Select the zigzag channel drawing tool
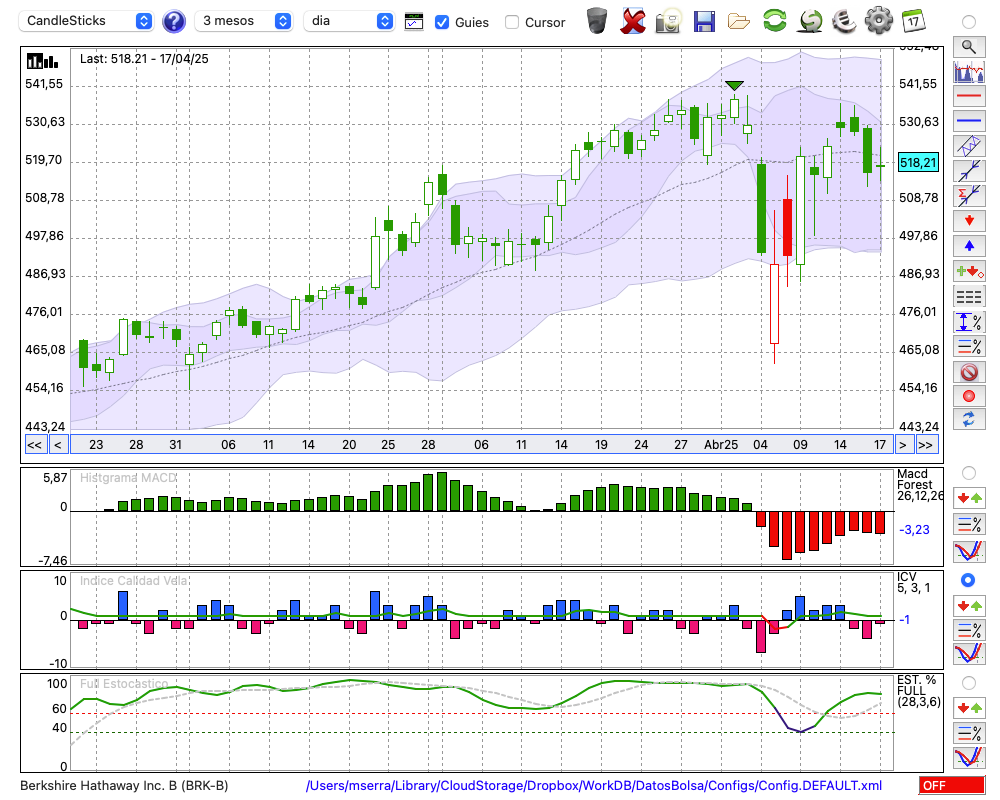This screenshot has width=1000, height=800. click(969, 146)
